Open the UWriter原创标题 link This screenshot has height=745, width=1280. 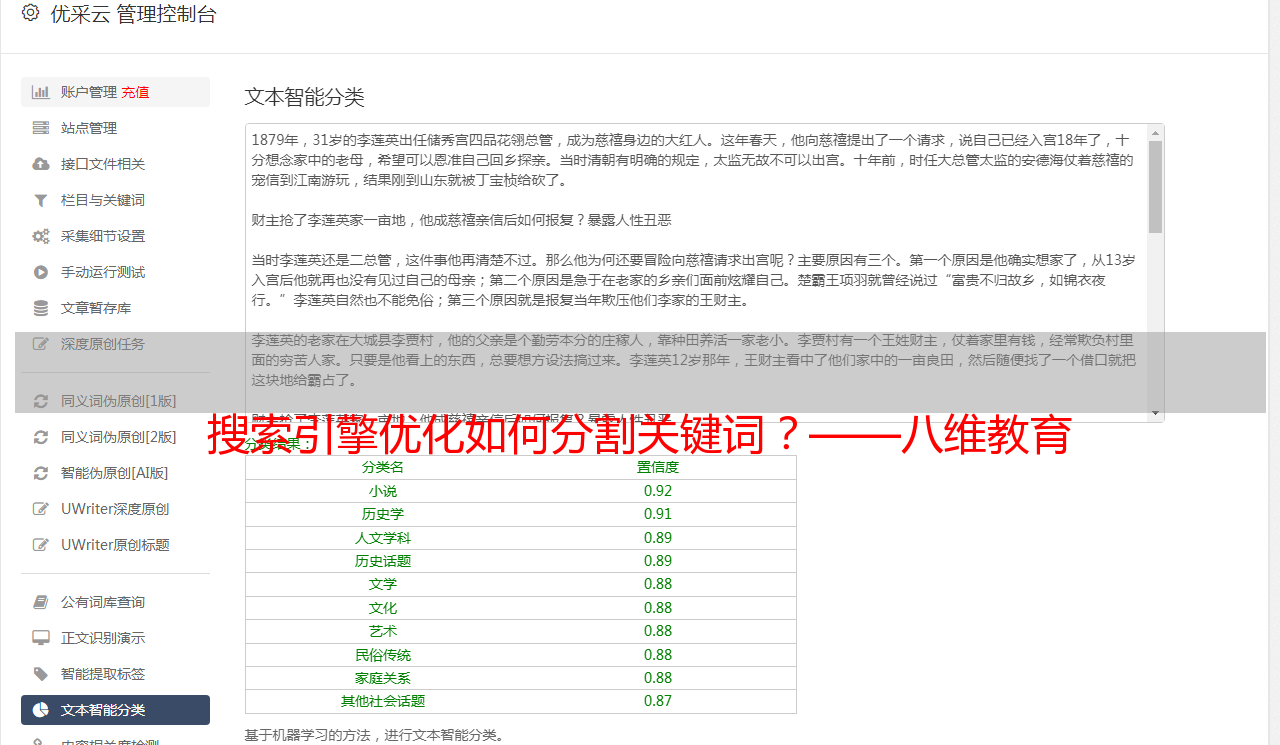pyautogui.click(x=114, y=545)
